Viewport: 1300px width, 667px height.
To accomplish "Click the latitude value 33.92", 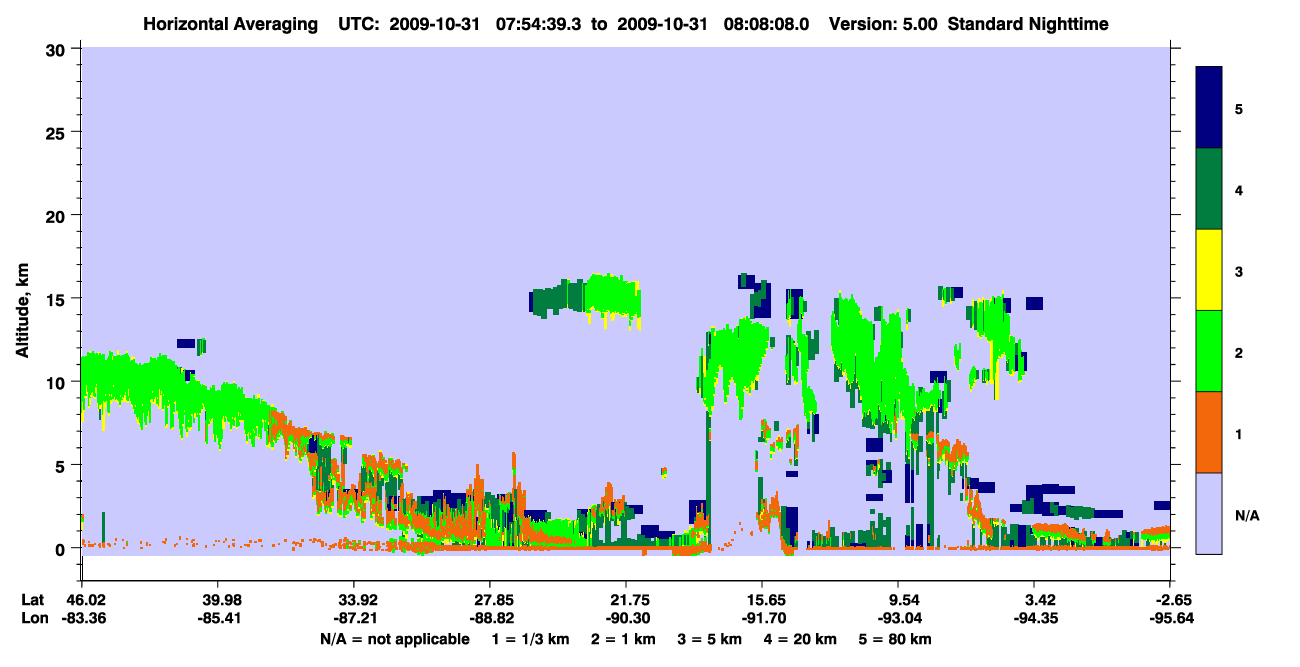I will (353, 600).
